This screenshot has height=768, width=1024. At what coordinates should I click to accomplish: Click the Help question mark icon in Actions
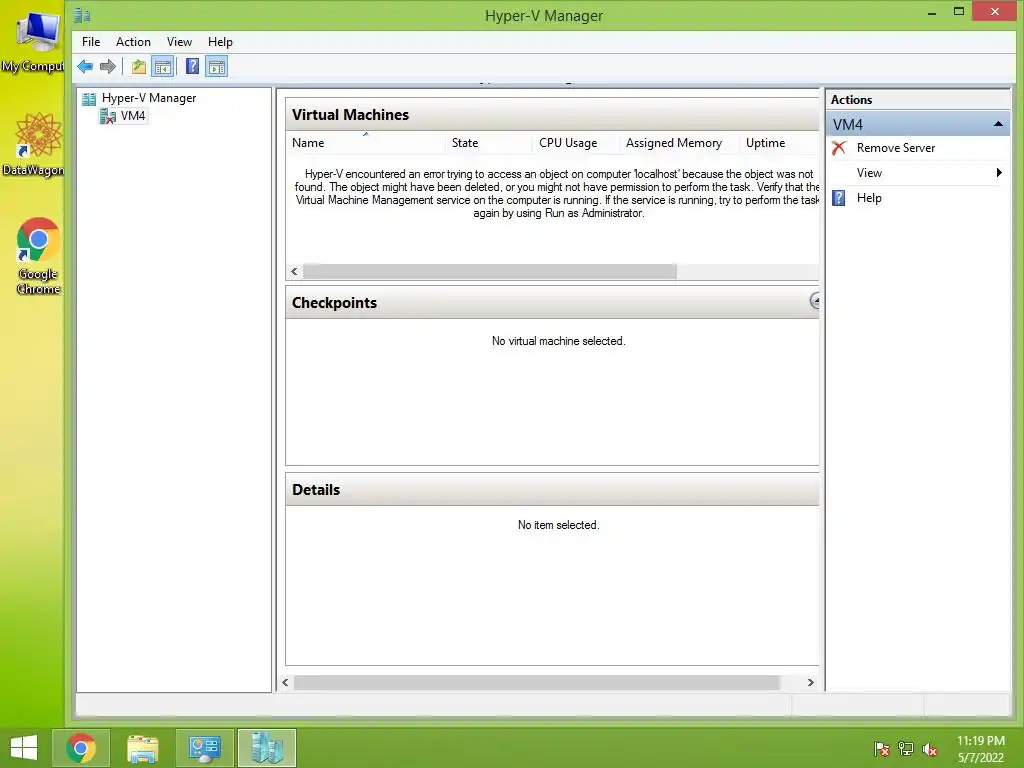coord(839,198)
